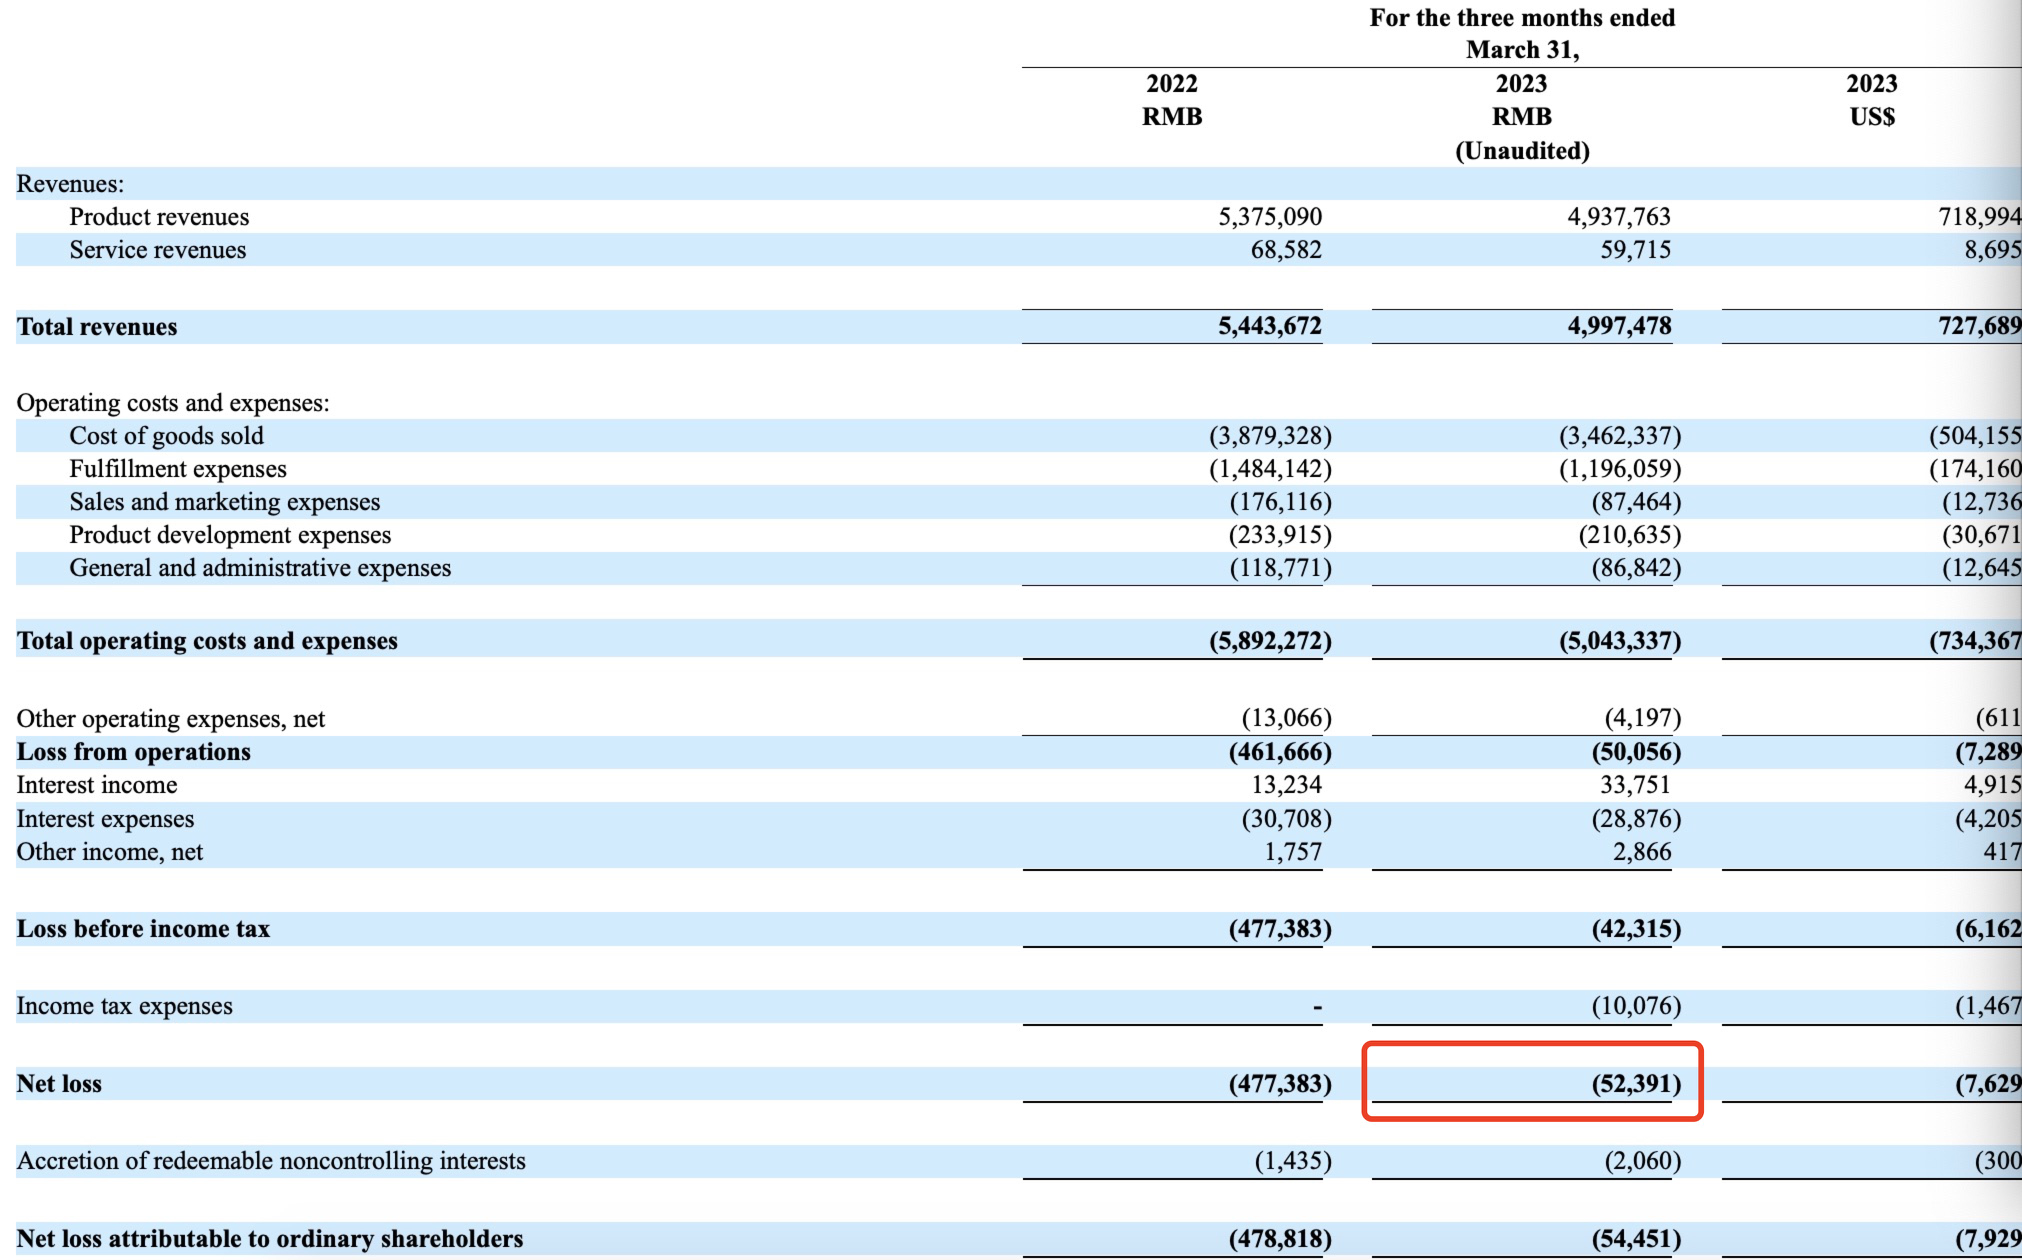Click Service revenues 2023 value 59,715
Screen dimensions: 2022x1260
coord(1635,249)
